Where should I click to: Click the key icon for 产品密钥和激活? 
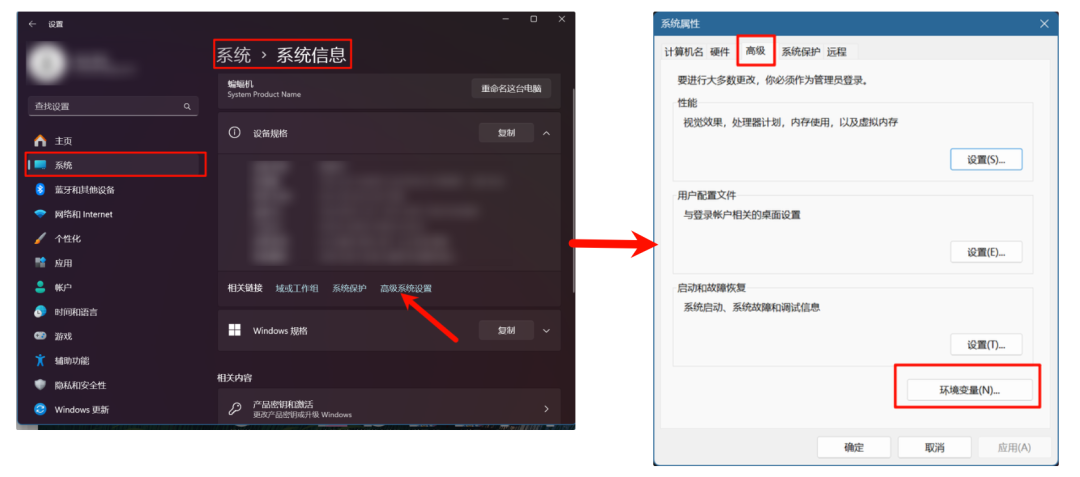tap(234, 409)
